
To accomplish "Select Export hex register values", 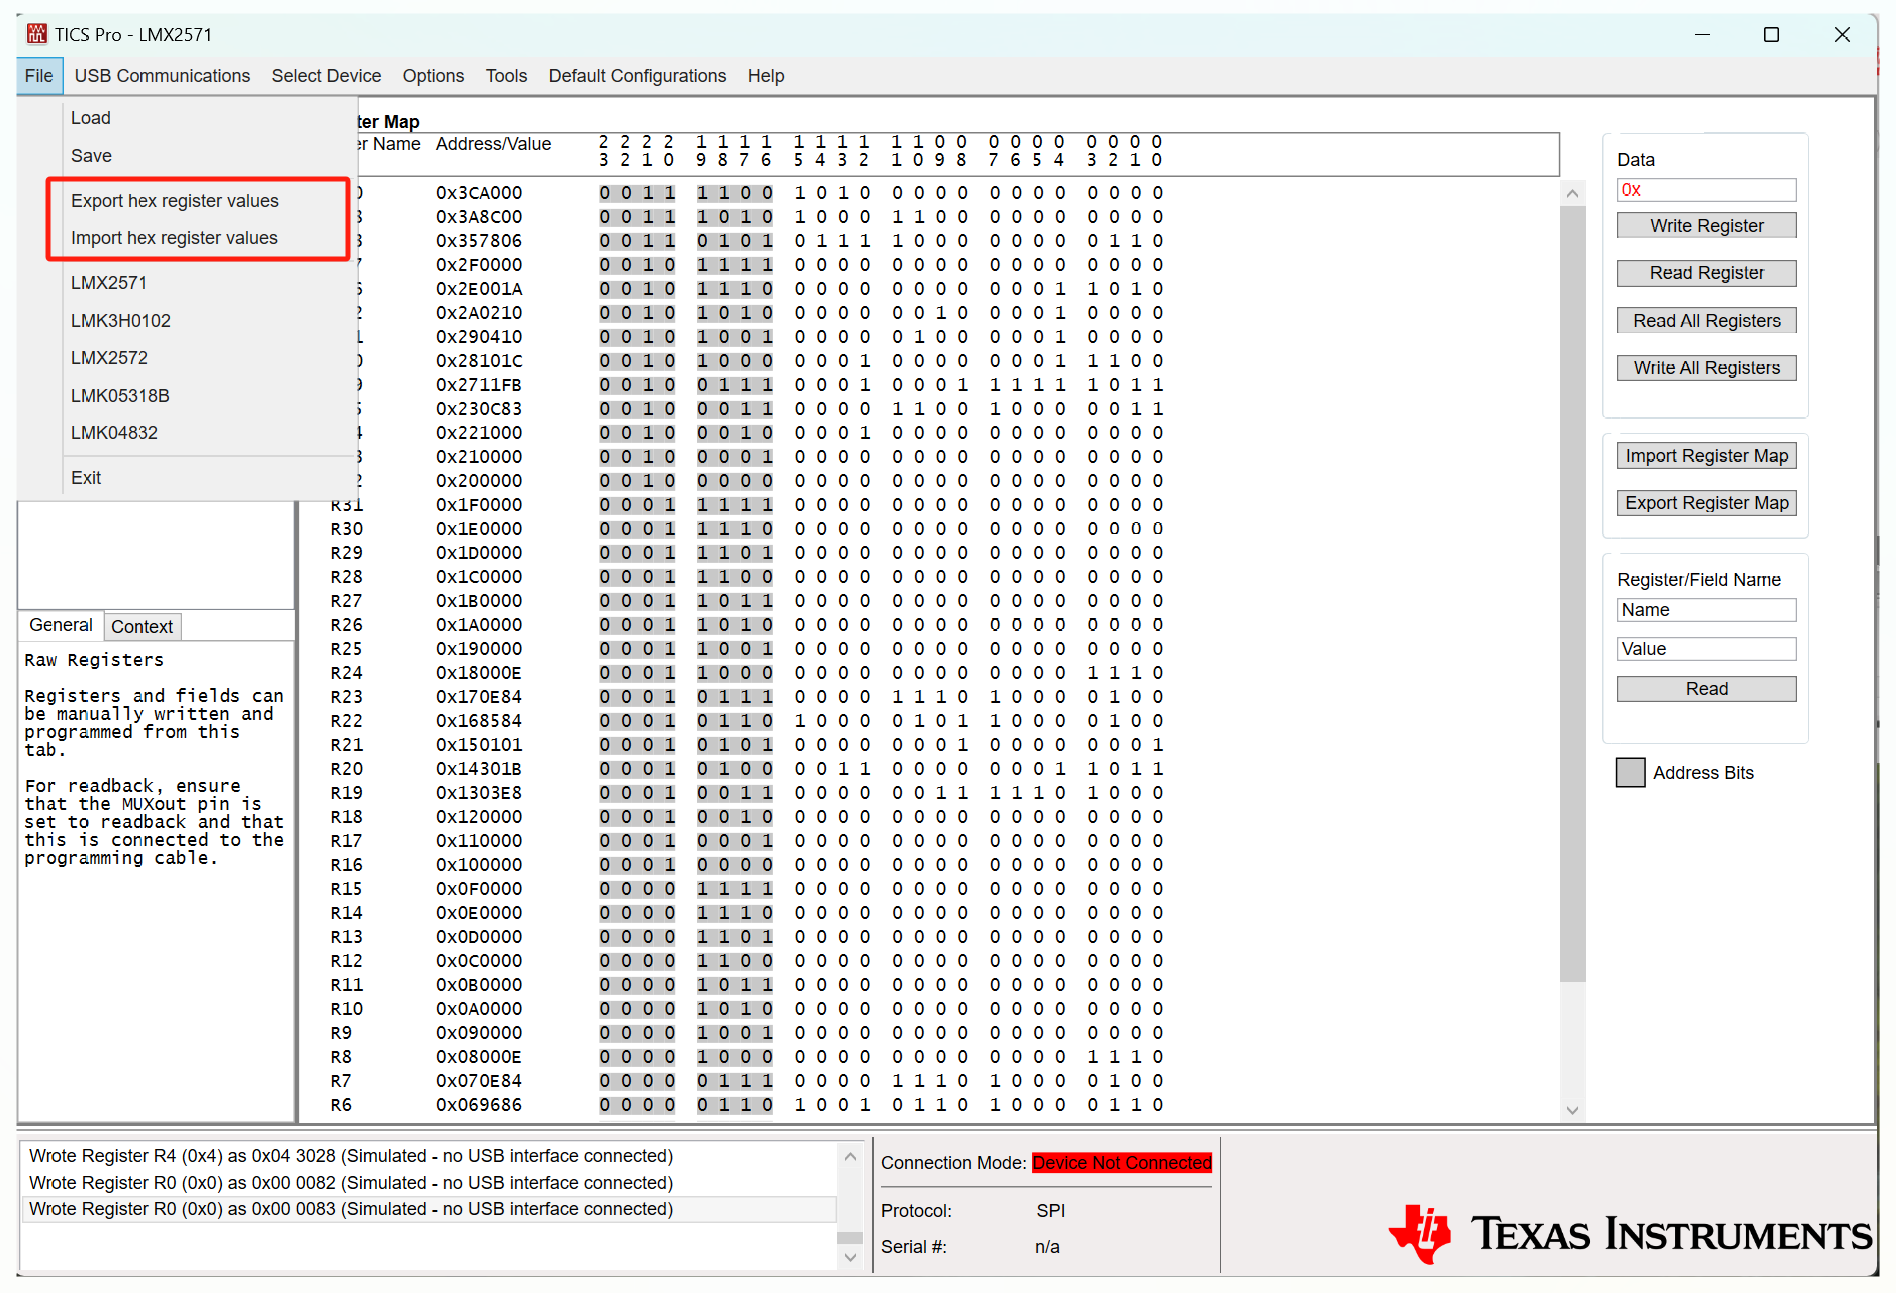I will [x=175, y=201].
